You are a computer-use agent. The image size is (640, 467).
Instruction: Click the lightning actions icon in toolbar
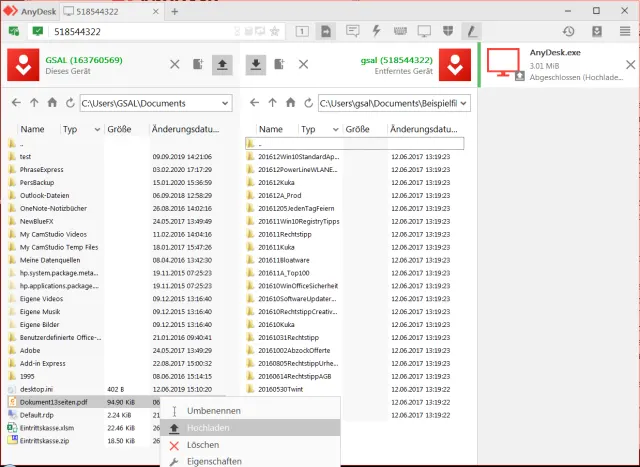(376, 32)
